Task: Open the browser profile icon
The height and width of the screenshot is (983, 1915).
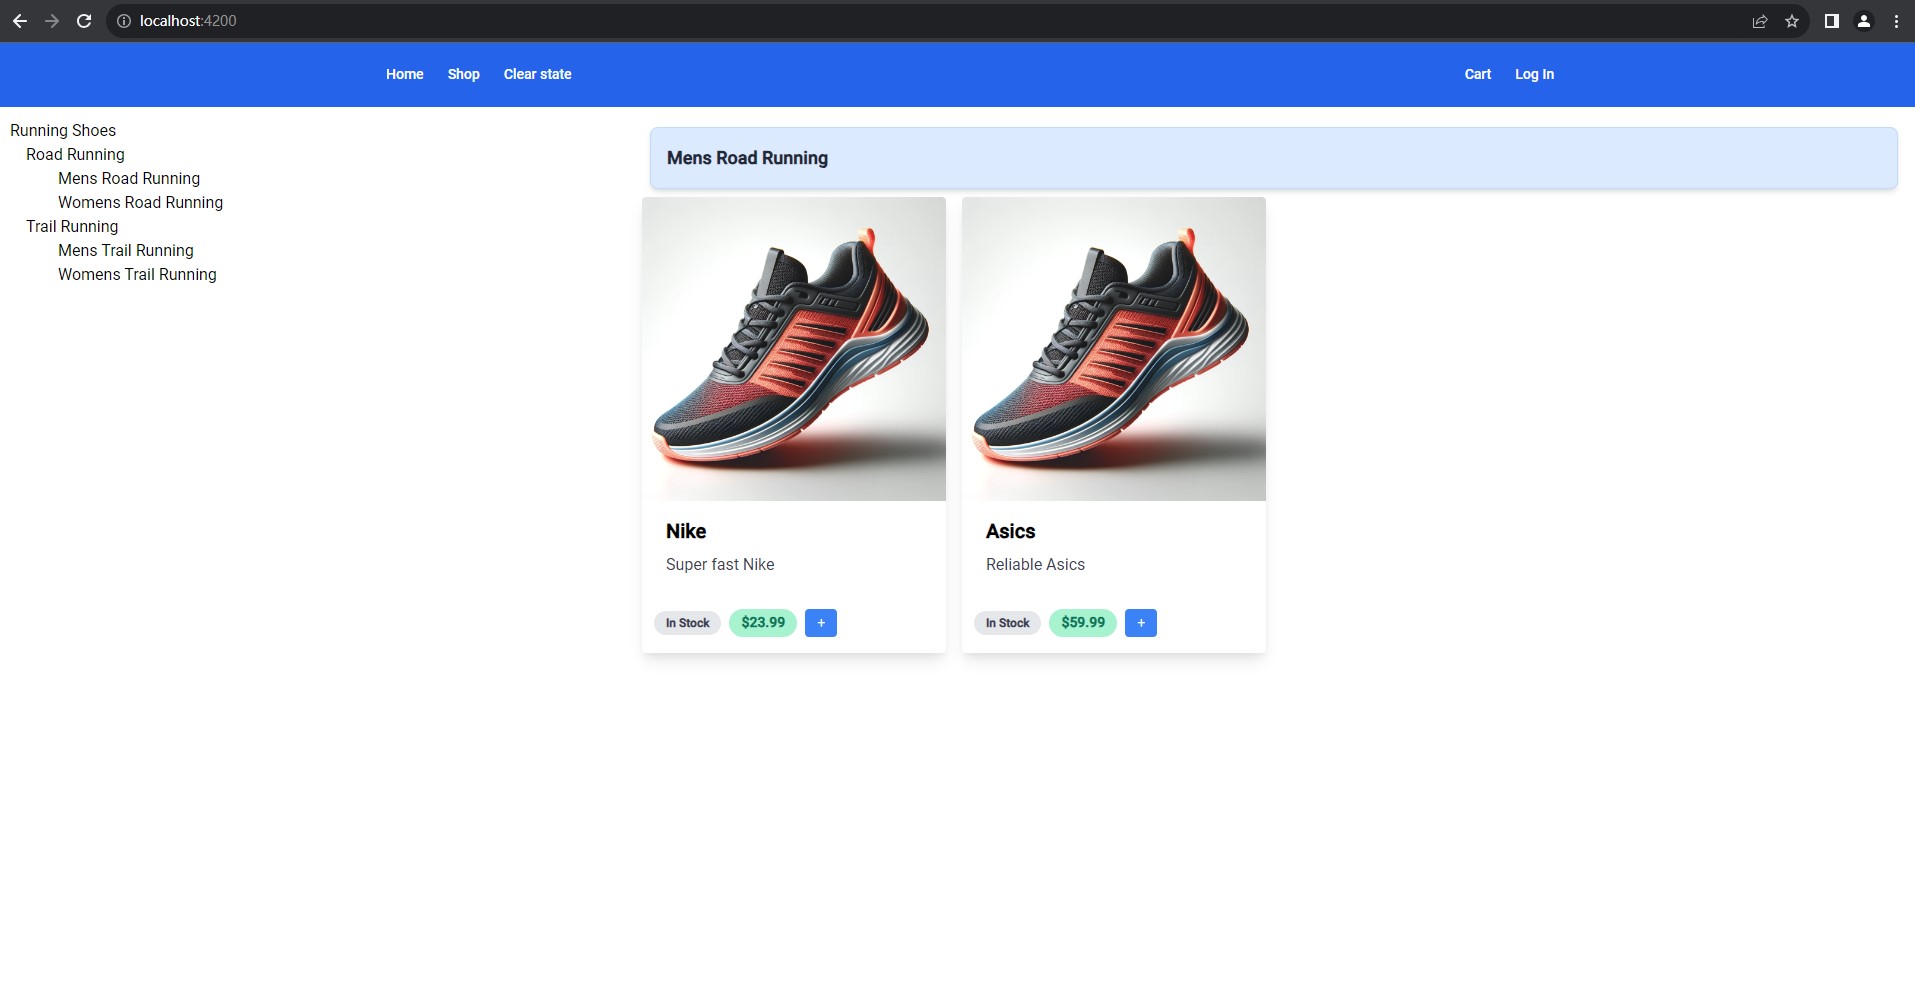Action: point(1864,21)
